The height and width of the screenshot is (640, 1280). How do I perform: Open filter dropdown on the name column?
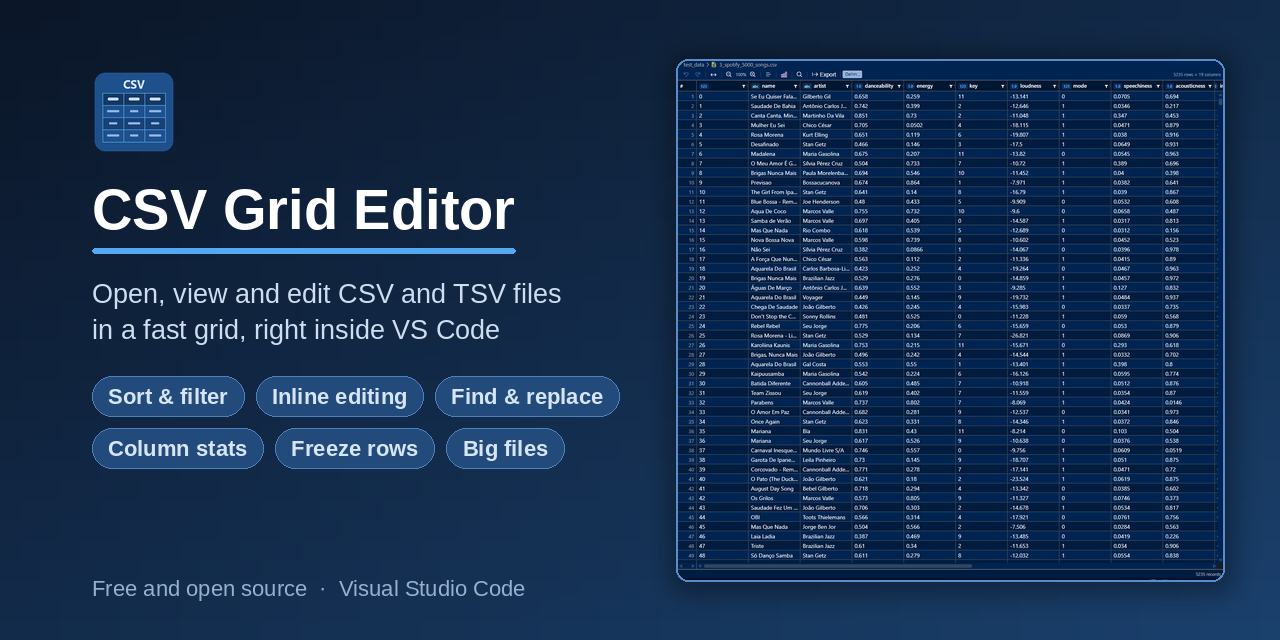[x=795, y=86]
